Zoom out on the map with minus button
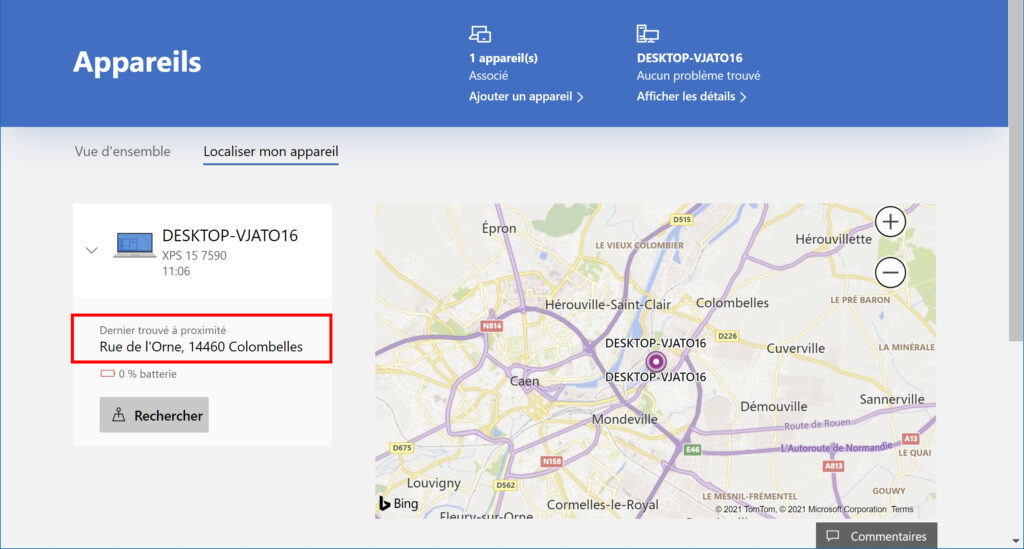1024x549 pixels. [x=890, y=272]
